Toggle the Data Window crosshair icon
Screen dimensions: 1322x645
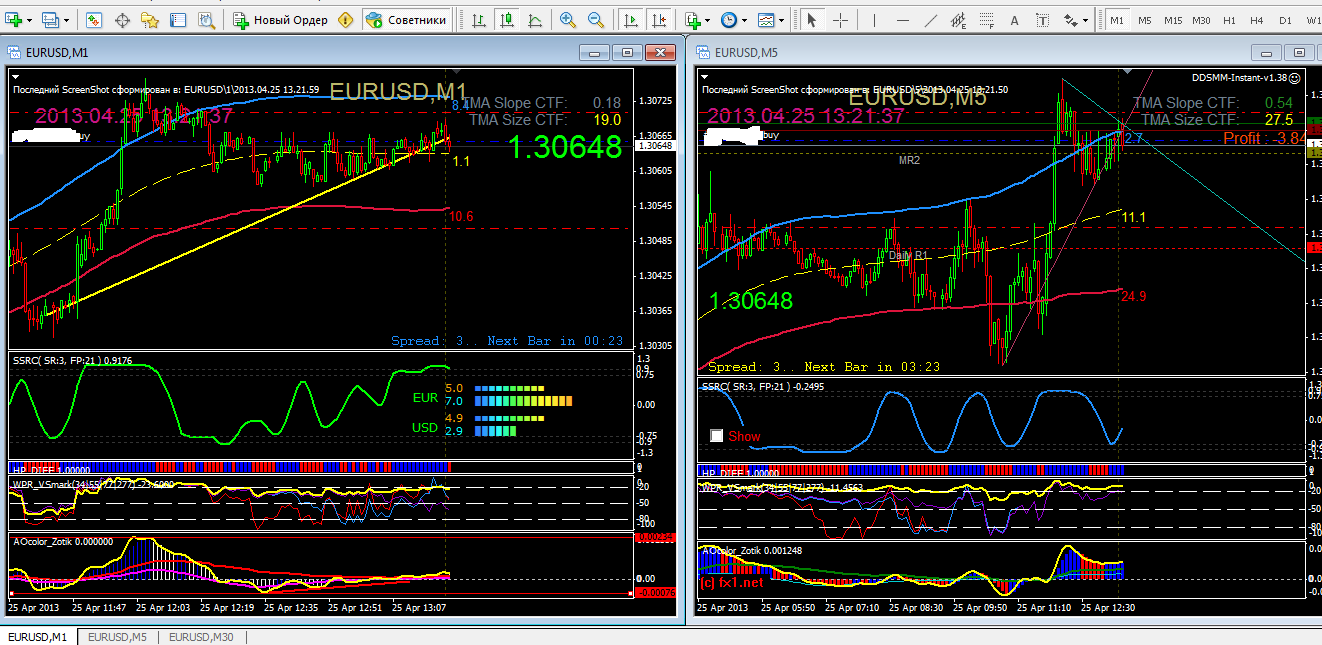(122, 19)
